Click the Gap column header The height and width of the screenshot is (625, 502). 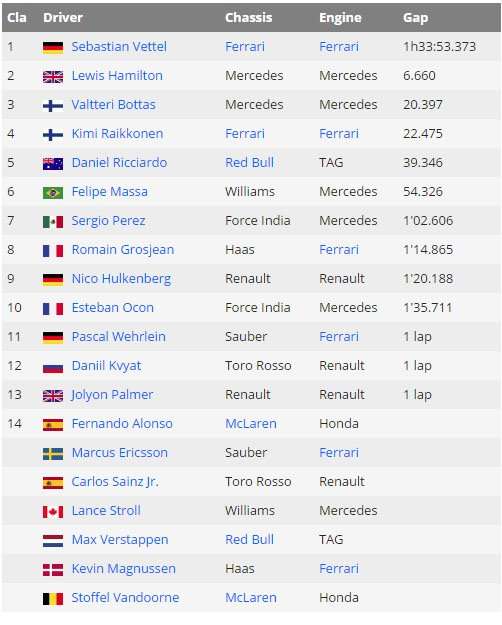click(415, 18)
